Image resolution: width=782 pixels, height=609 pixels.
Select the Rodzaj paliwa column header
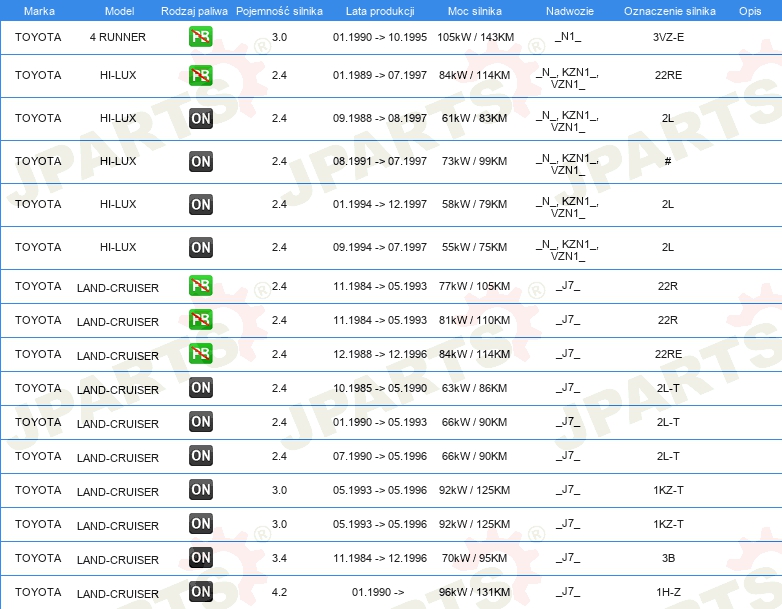point(194,10)
